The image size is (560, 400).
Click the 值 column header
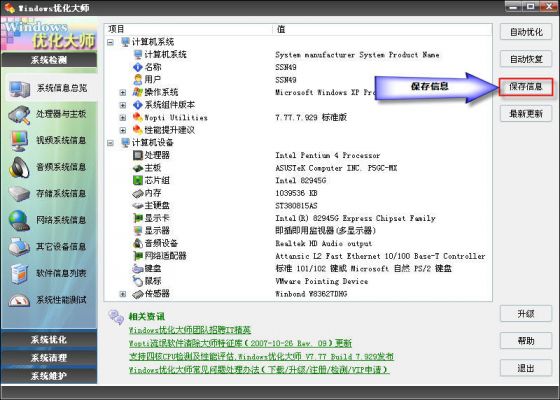(382, 29)
